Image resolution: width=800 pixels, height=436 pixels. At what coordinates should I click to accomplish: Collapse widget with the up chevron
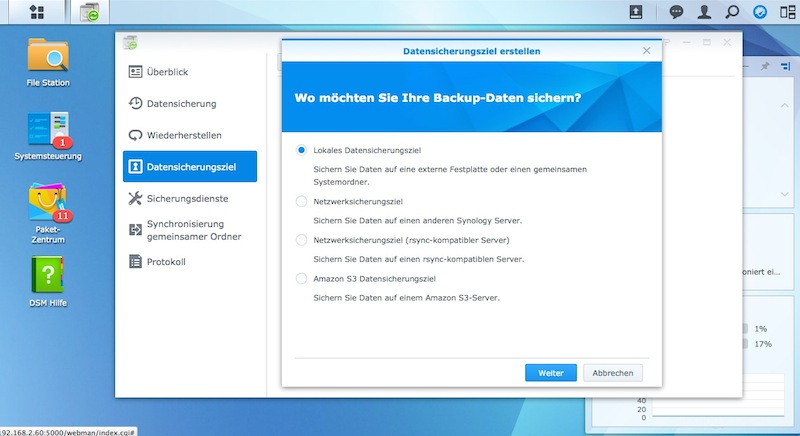point(784,105)
